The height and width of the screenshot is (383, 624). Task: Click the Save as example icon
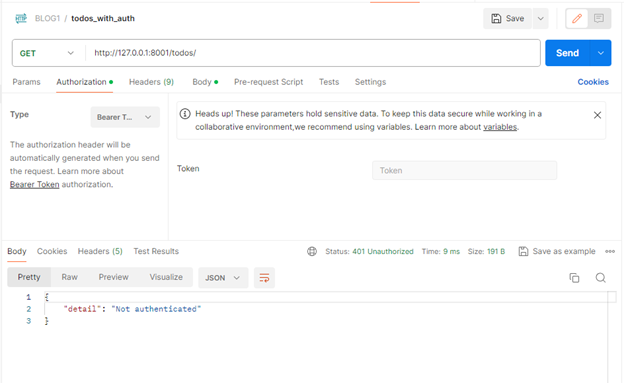(523, 251)
